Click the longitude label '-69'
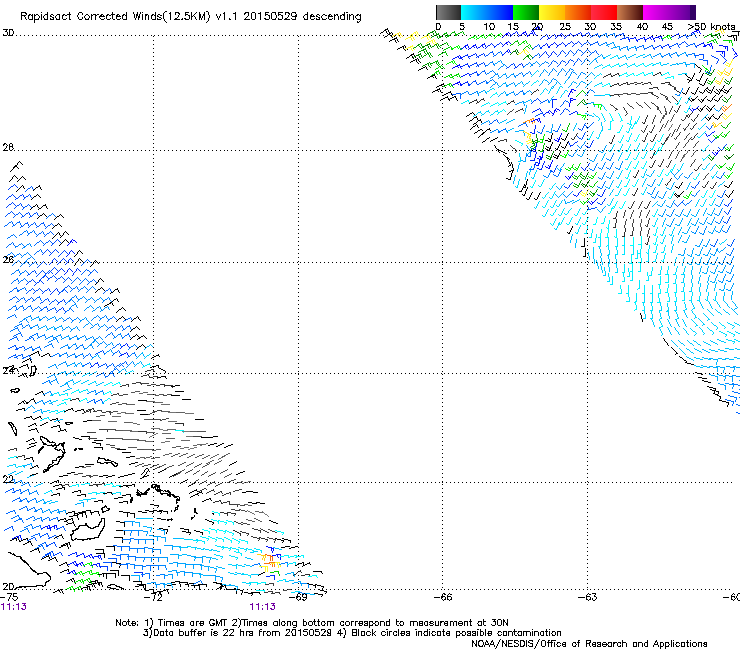 [298, 597]
